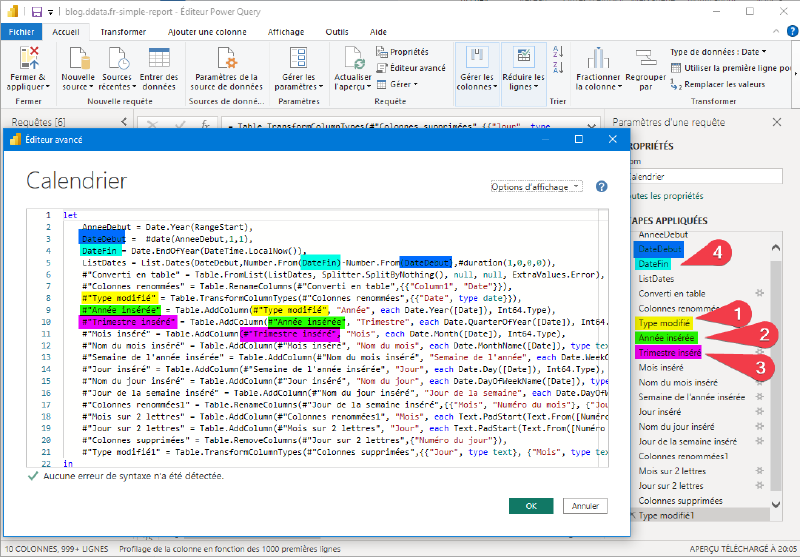Image resolution: width=800 pixels, height=557 pixels.
Task: Open quick access toolbar dropdown arrow
Action: [x=51, y=12]
